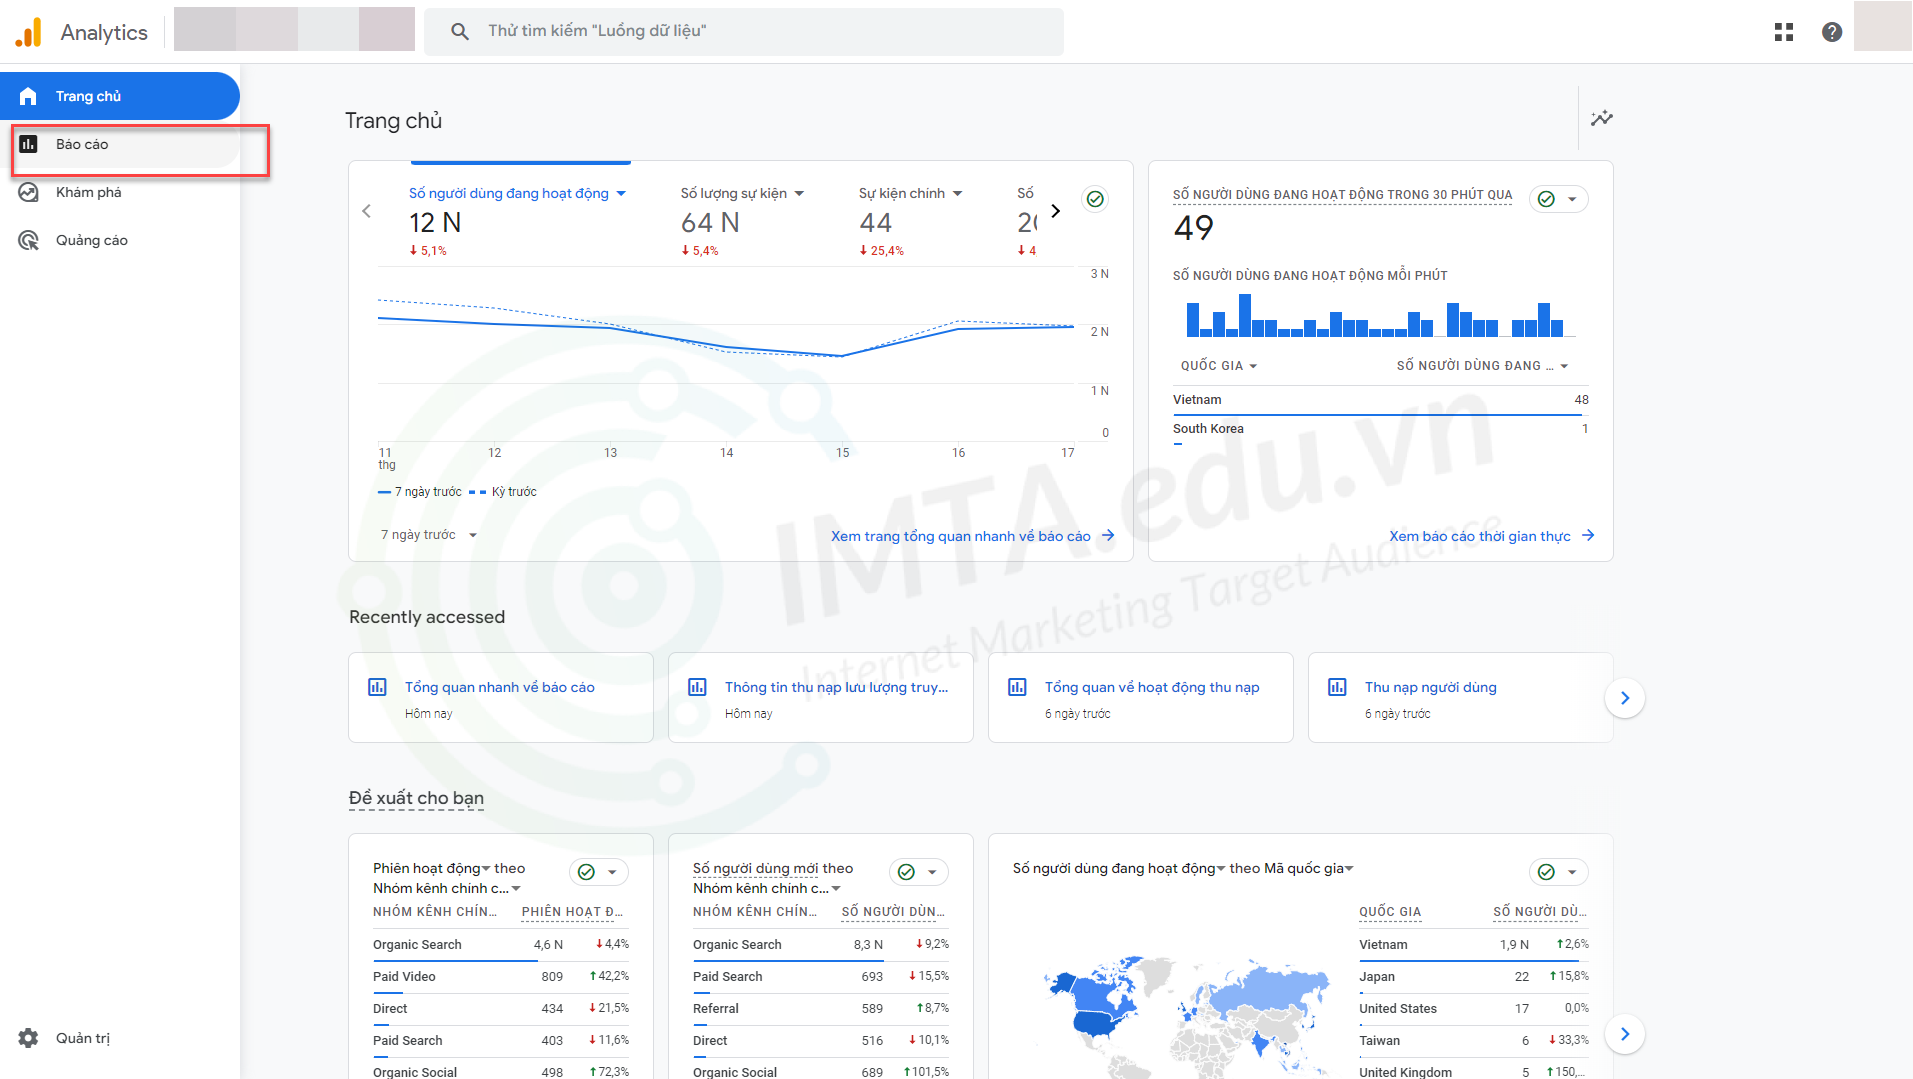Click the Báo cáo reports icon
1913x1079 pixels.
click(x=28, y=144)
